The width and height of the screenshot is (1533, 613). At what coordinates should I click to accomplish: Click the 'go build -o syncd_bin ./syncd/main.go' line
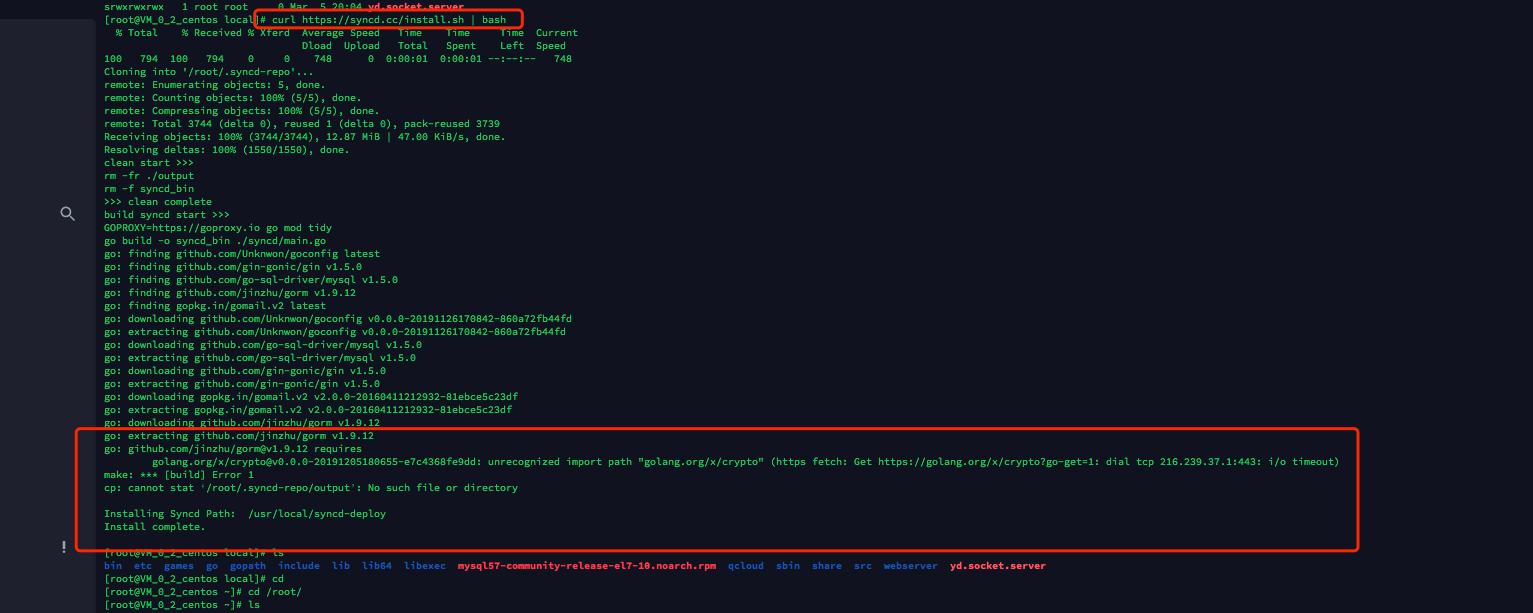pos(215,241)
